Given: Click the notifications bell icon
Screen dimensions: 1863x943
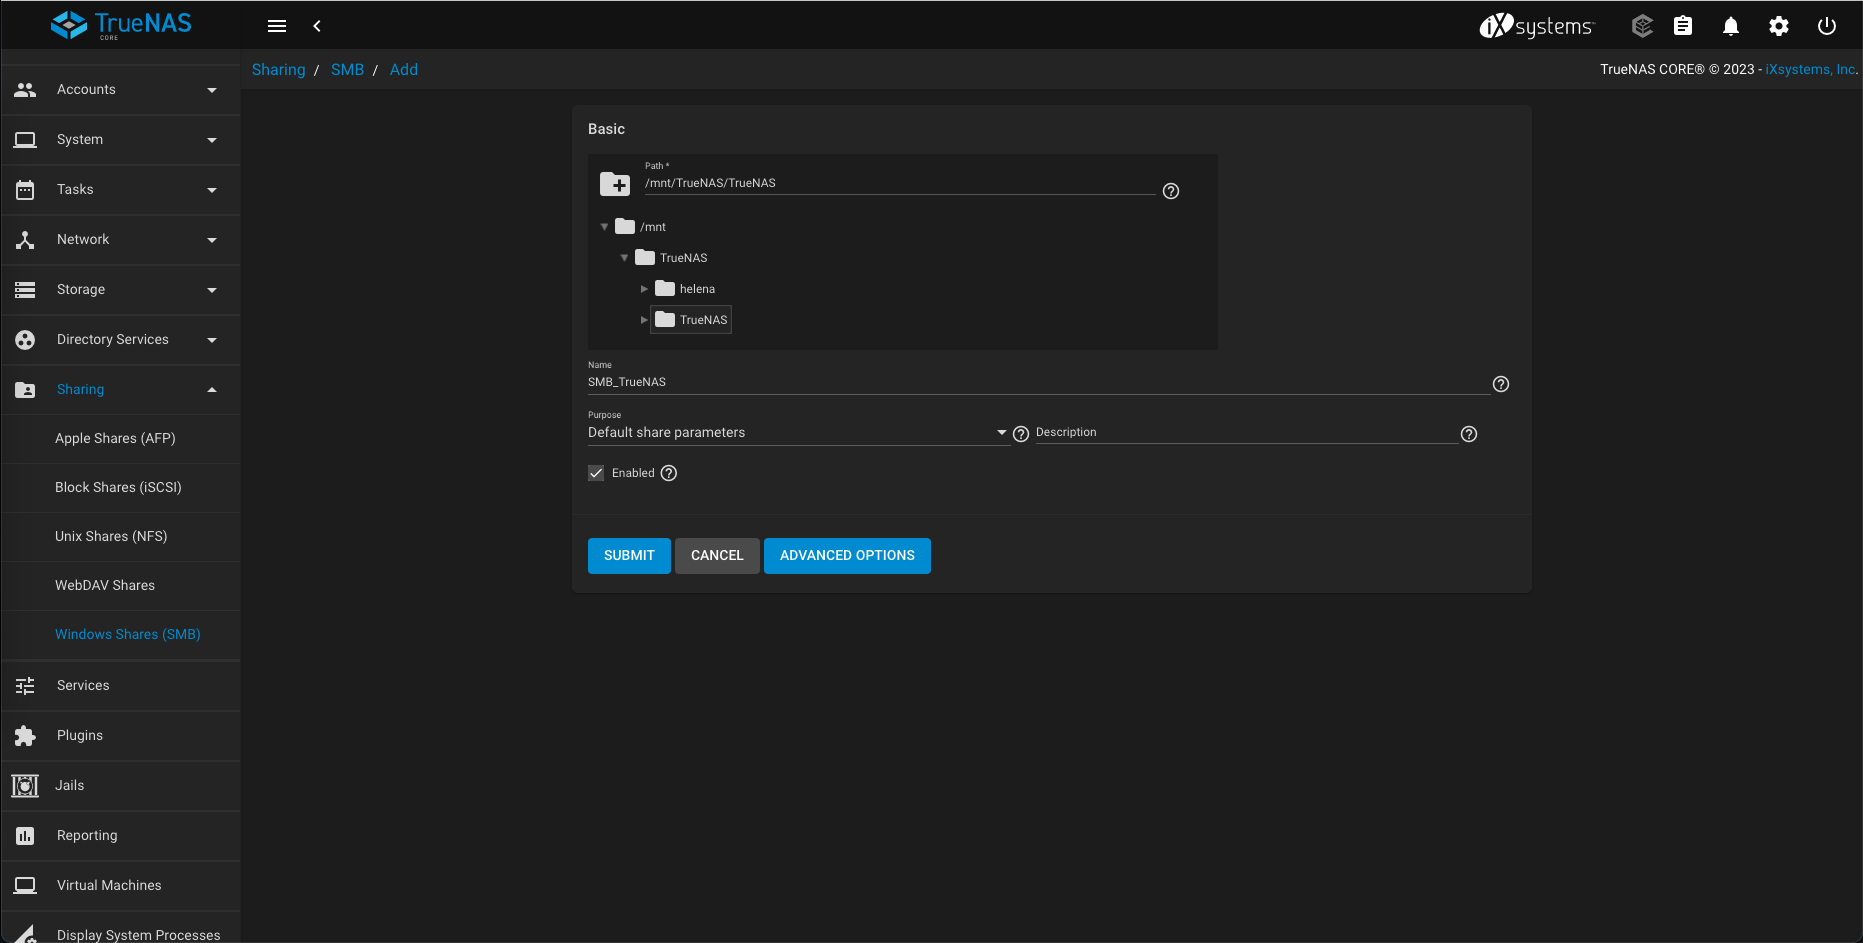Looking at the screenshot, I should [1730, 26].
